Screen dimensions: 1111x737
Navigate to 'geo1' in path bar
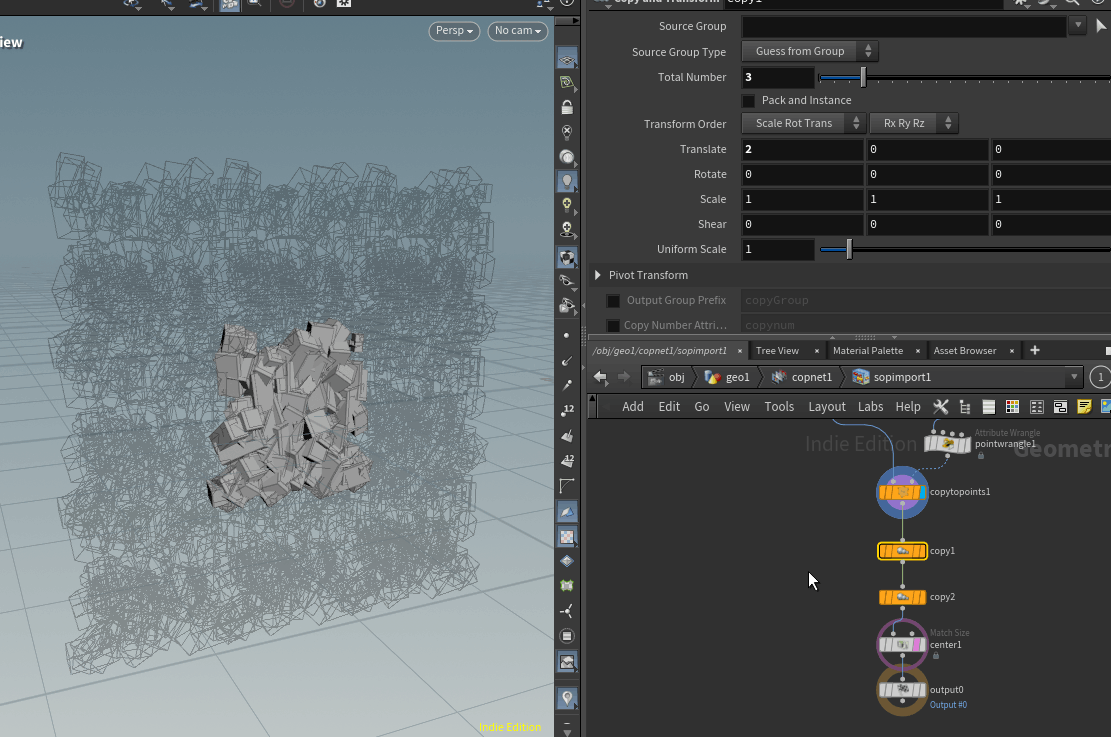(729, 377)
